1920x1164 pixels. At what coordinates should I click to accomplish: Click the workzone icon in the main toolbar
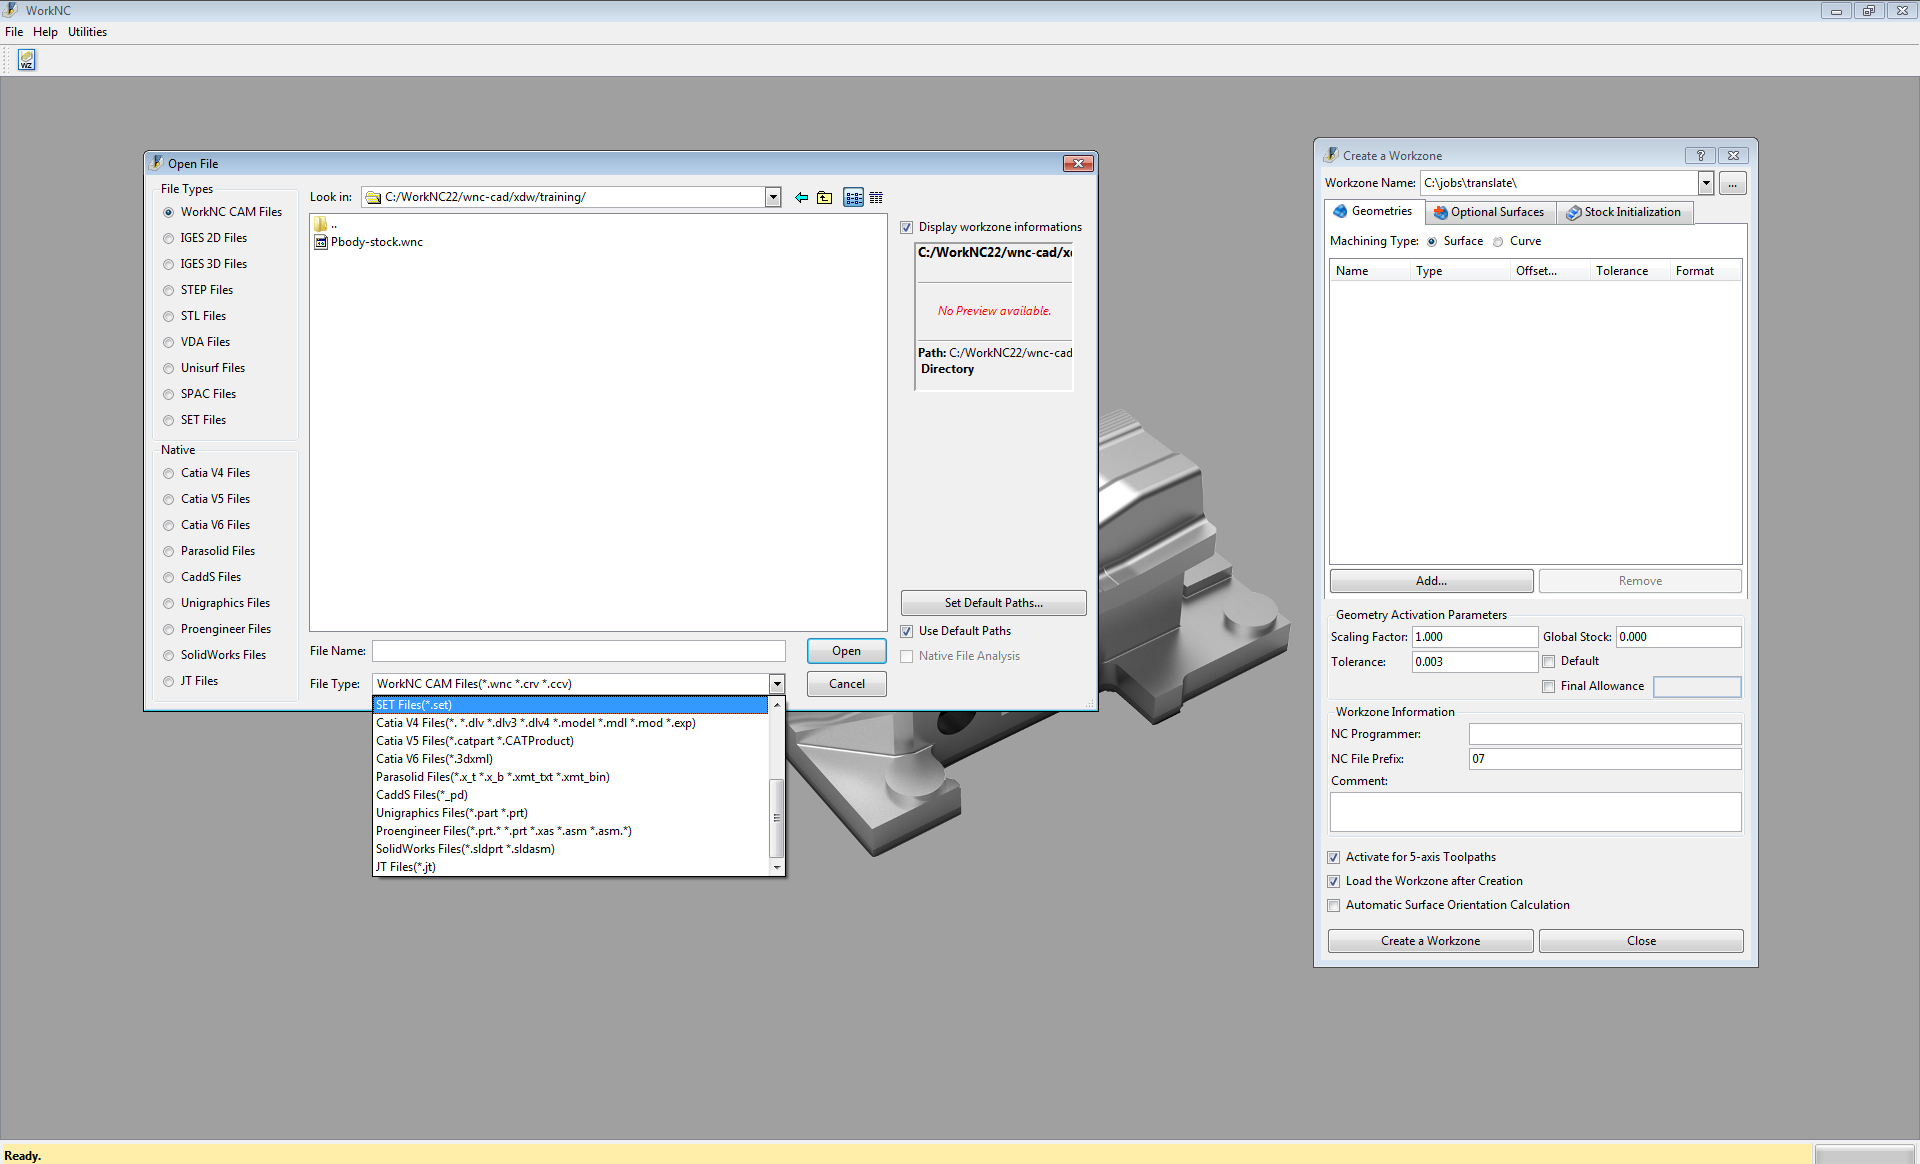click(27, 60)
